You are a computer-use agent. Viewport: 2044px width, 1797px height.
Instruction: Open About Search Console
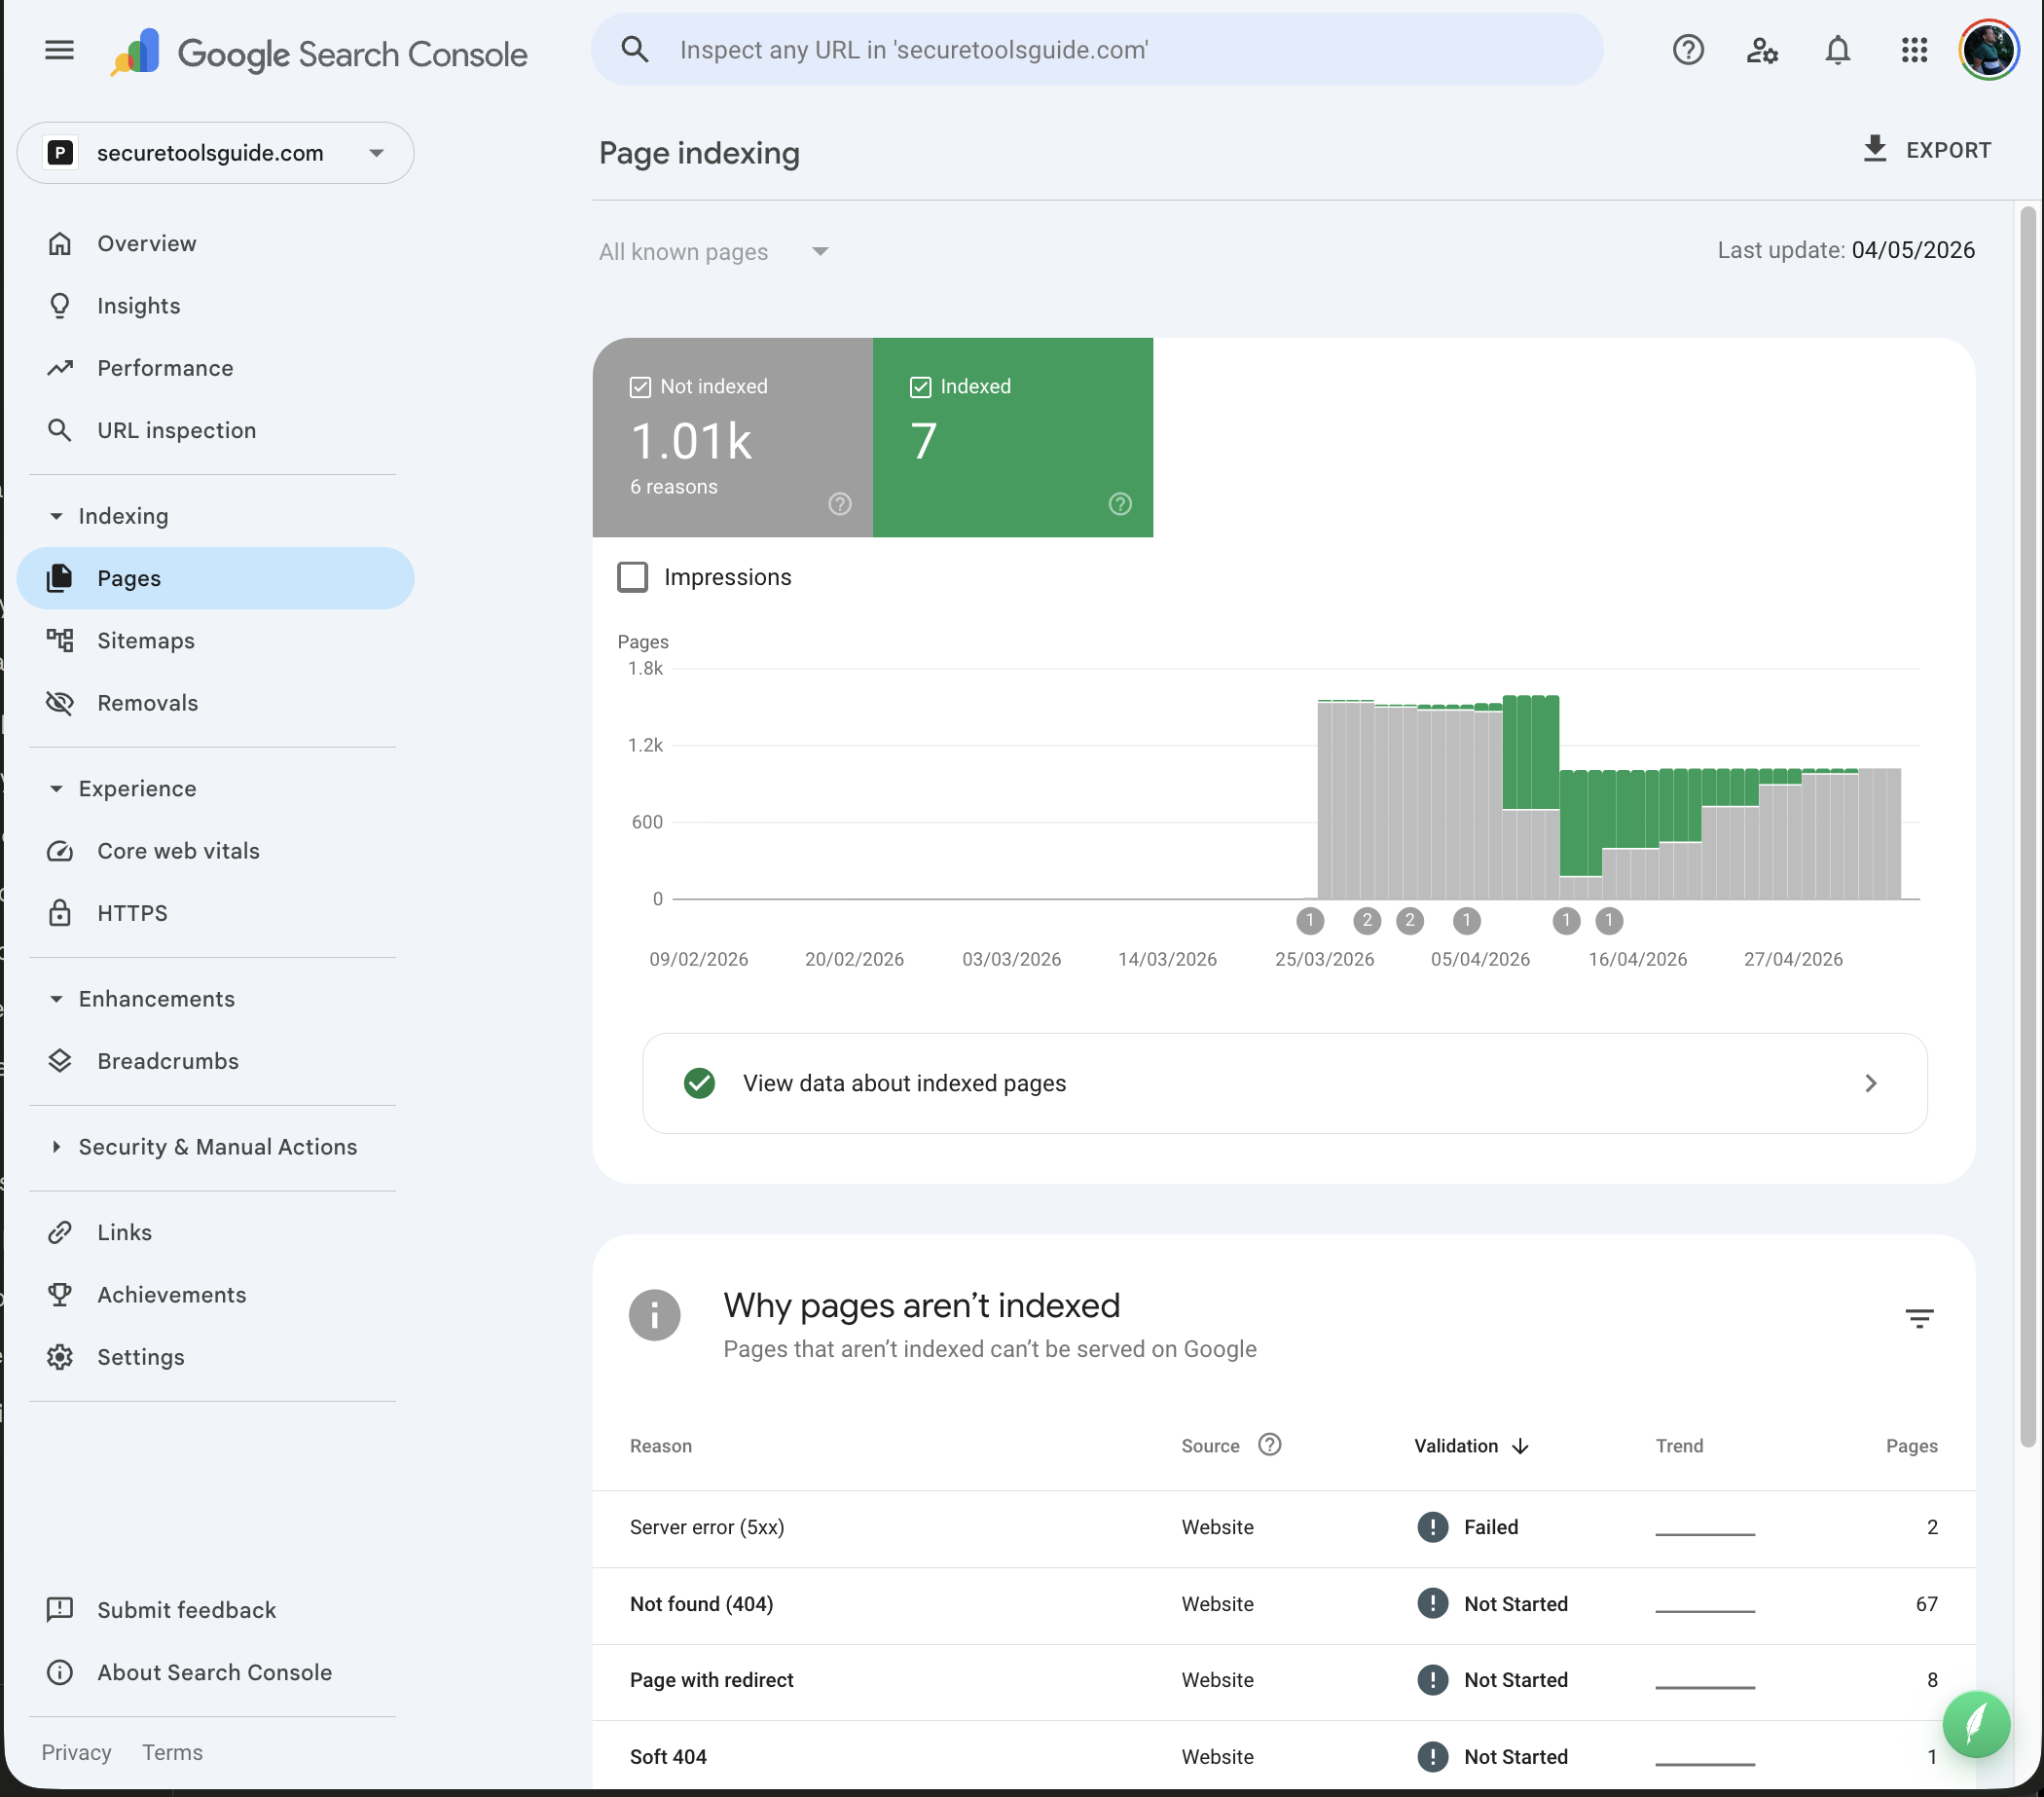(215, 1672)
